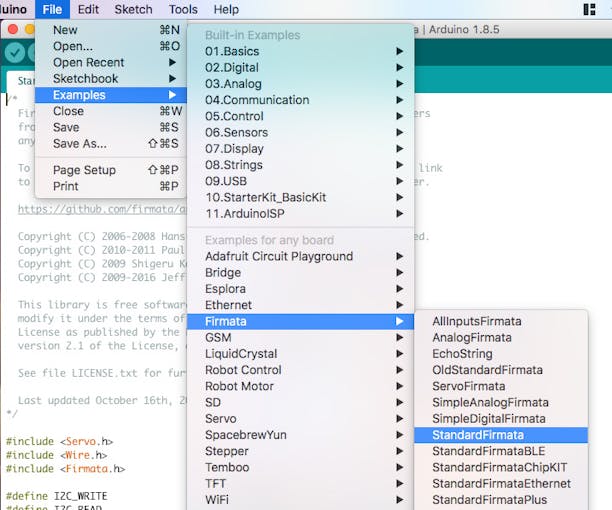Load the AllInputsFirmata sketch
The height and width of the screenshot is (510, 612).
pyautogui.click(x=501, y=321)
